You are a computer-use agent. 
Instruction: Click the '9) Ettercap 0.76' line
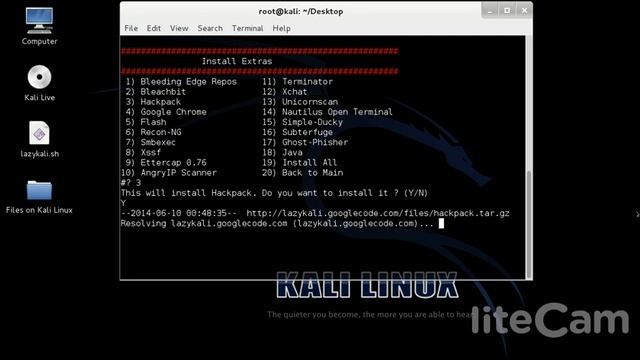(x=166, y=162)
